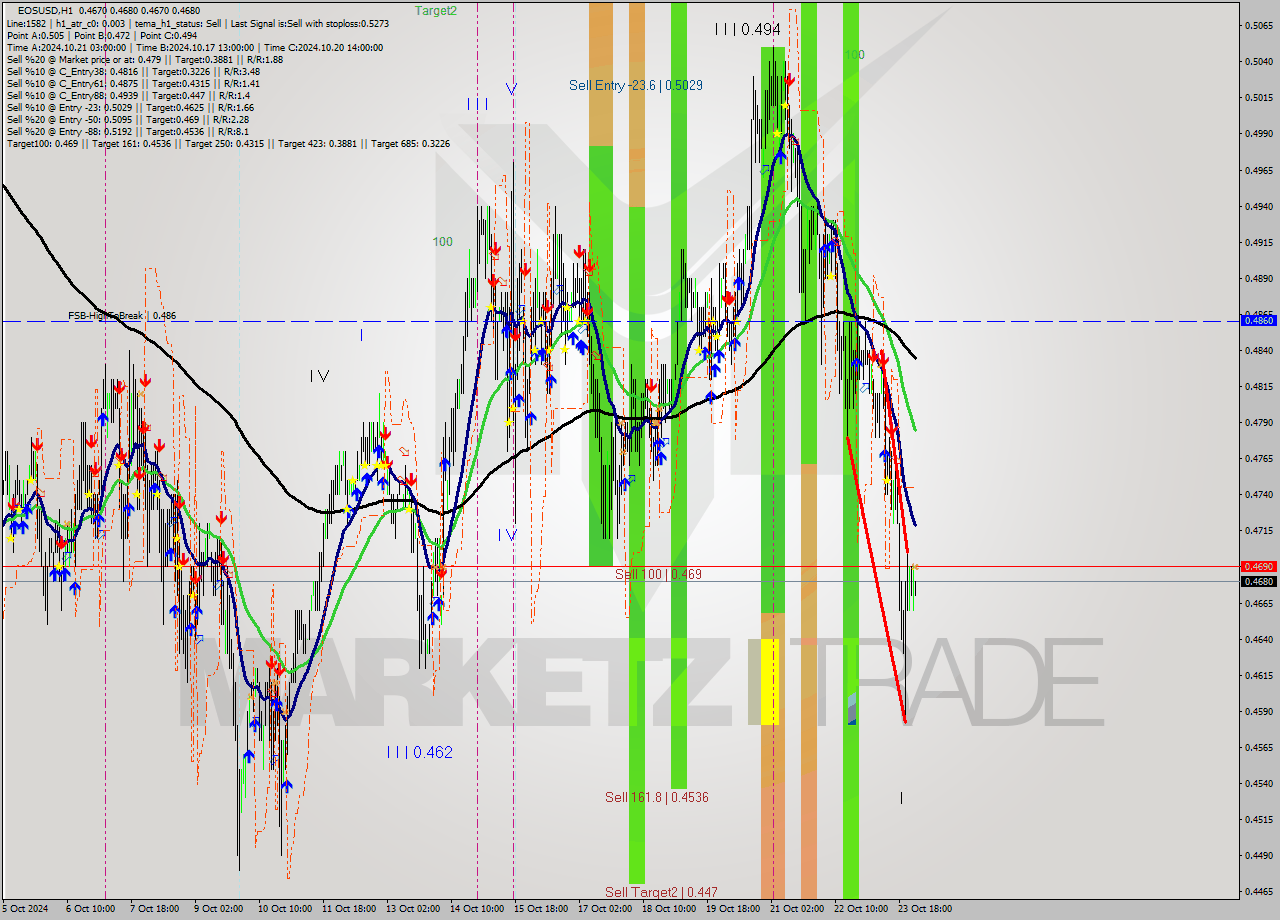Click the 0.4465 price axis label
1280x920 pixels.
click(x=1257, y=891)
